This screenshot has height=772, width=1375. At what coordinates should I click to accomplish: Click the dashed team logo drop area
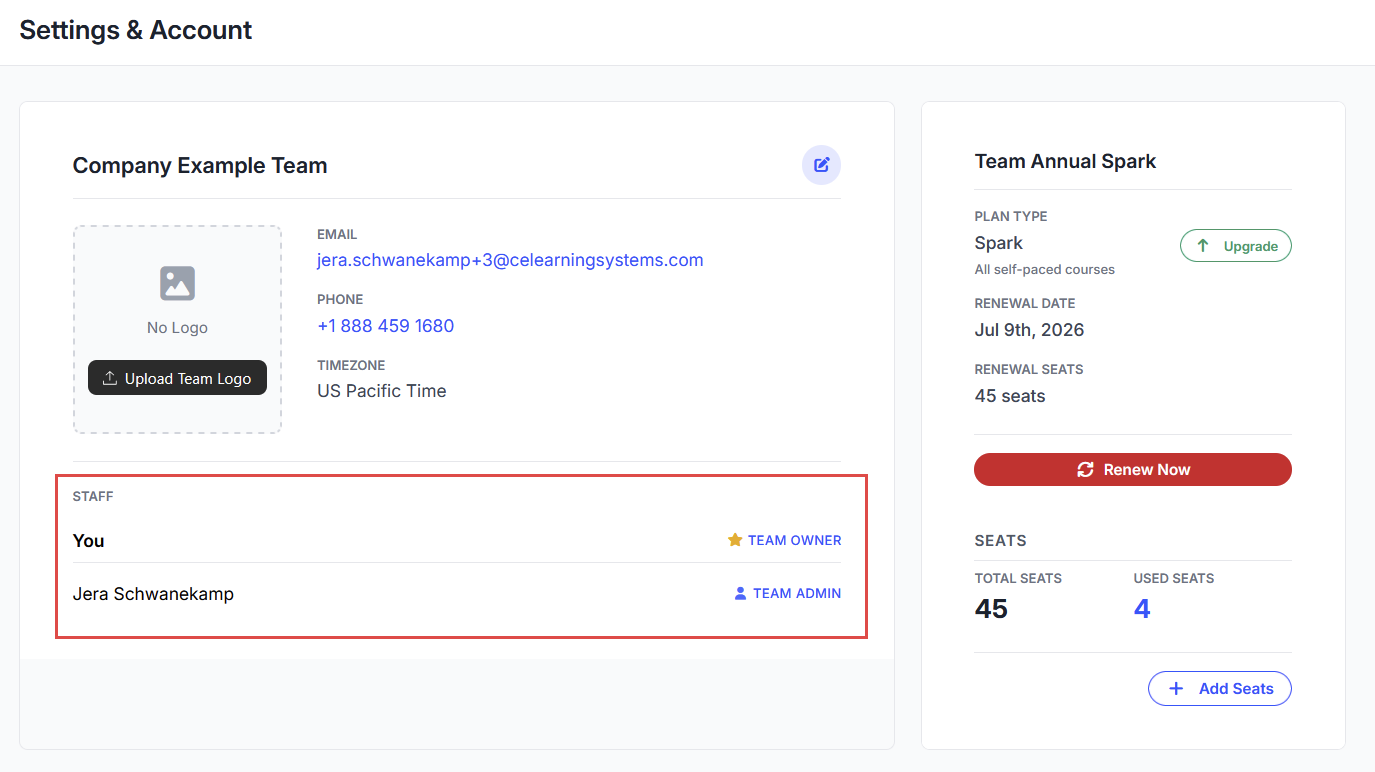coord(177,329)
